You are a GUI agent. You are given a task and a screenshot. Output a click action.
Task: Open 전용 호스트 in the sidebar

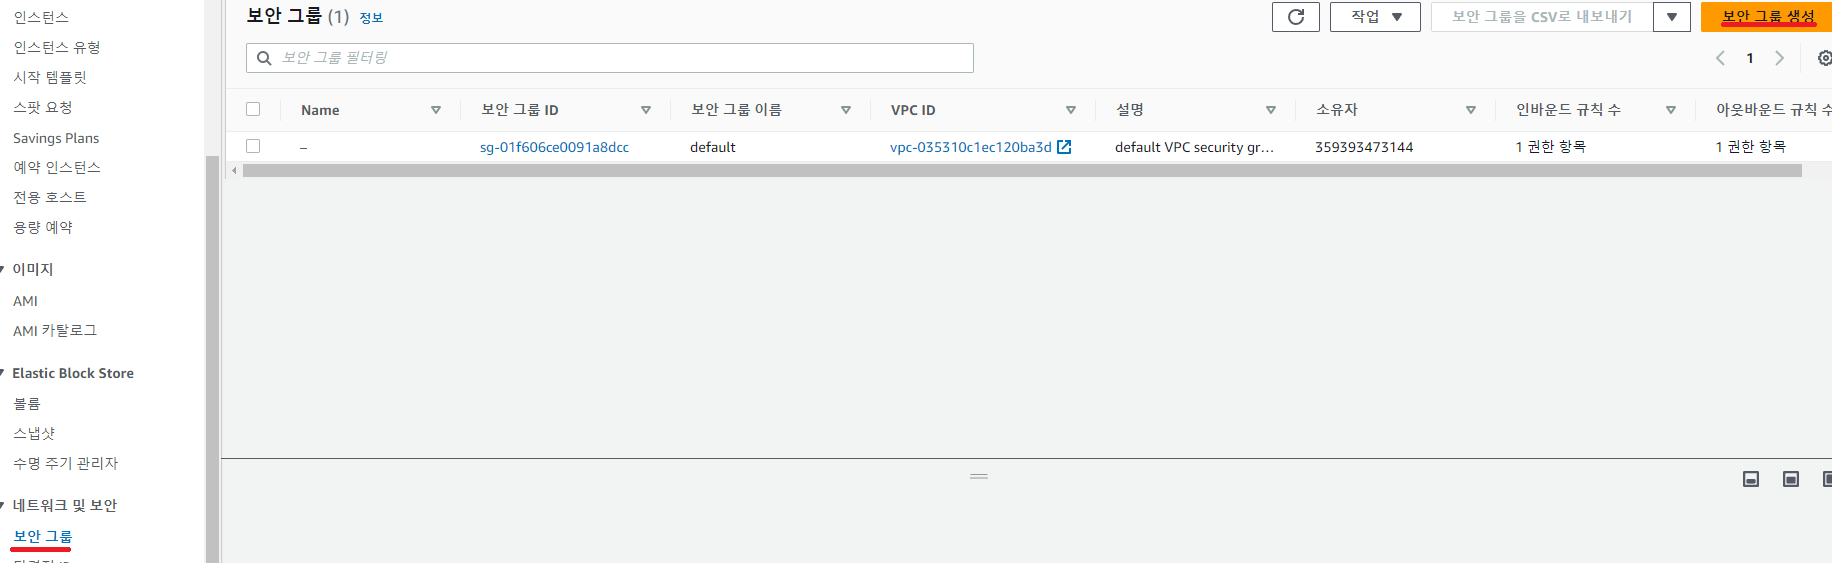(x=50, y=197)
